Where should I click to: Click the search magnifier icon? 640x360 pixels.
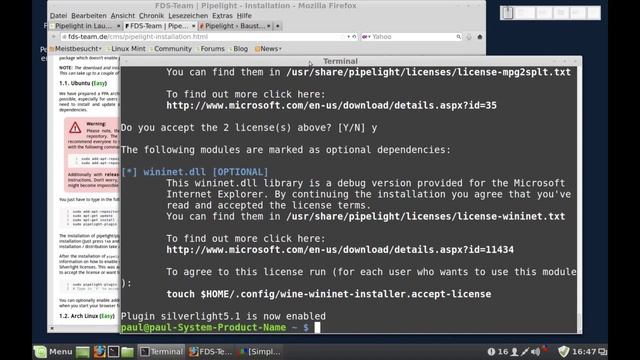pos(458,37)
